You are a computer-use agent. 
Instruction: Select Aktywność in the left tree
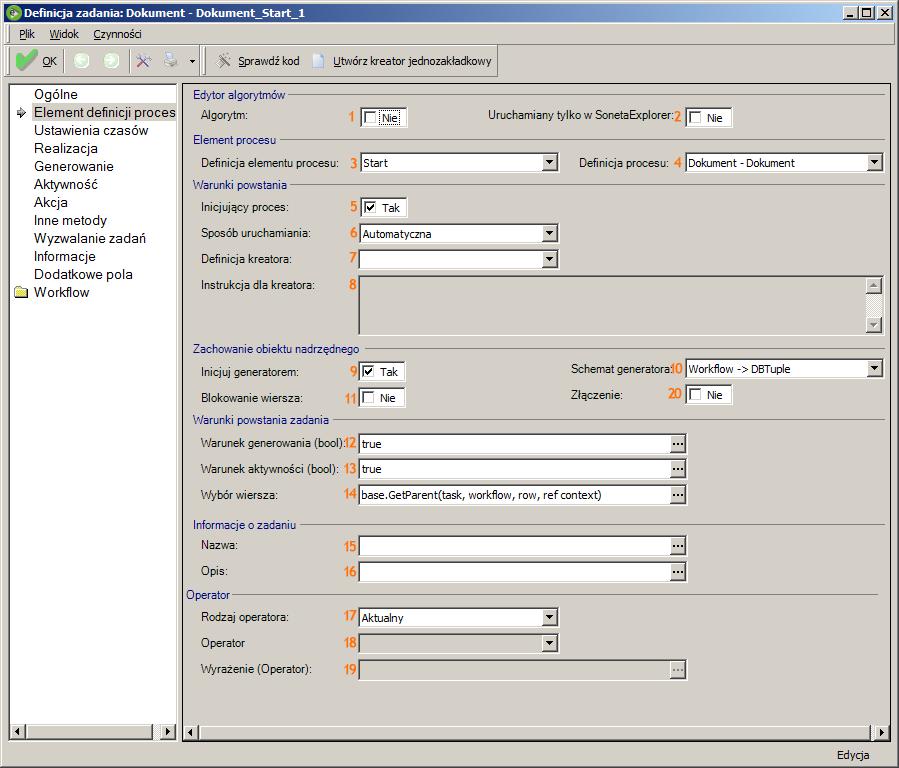65,185
